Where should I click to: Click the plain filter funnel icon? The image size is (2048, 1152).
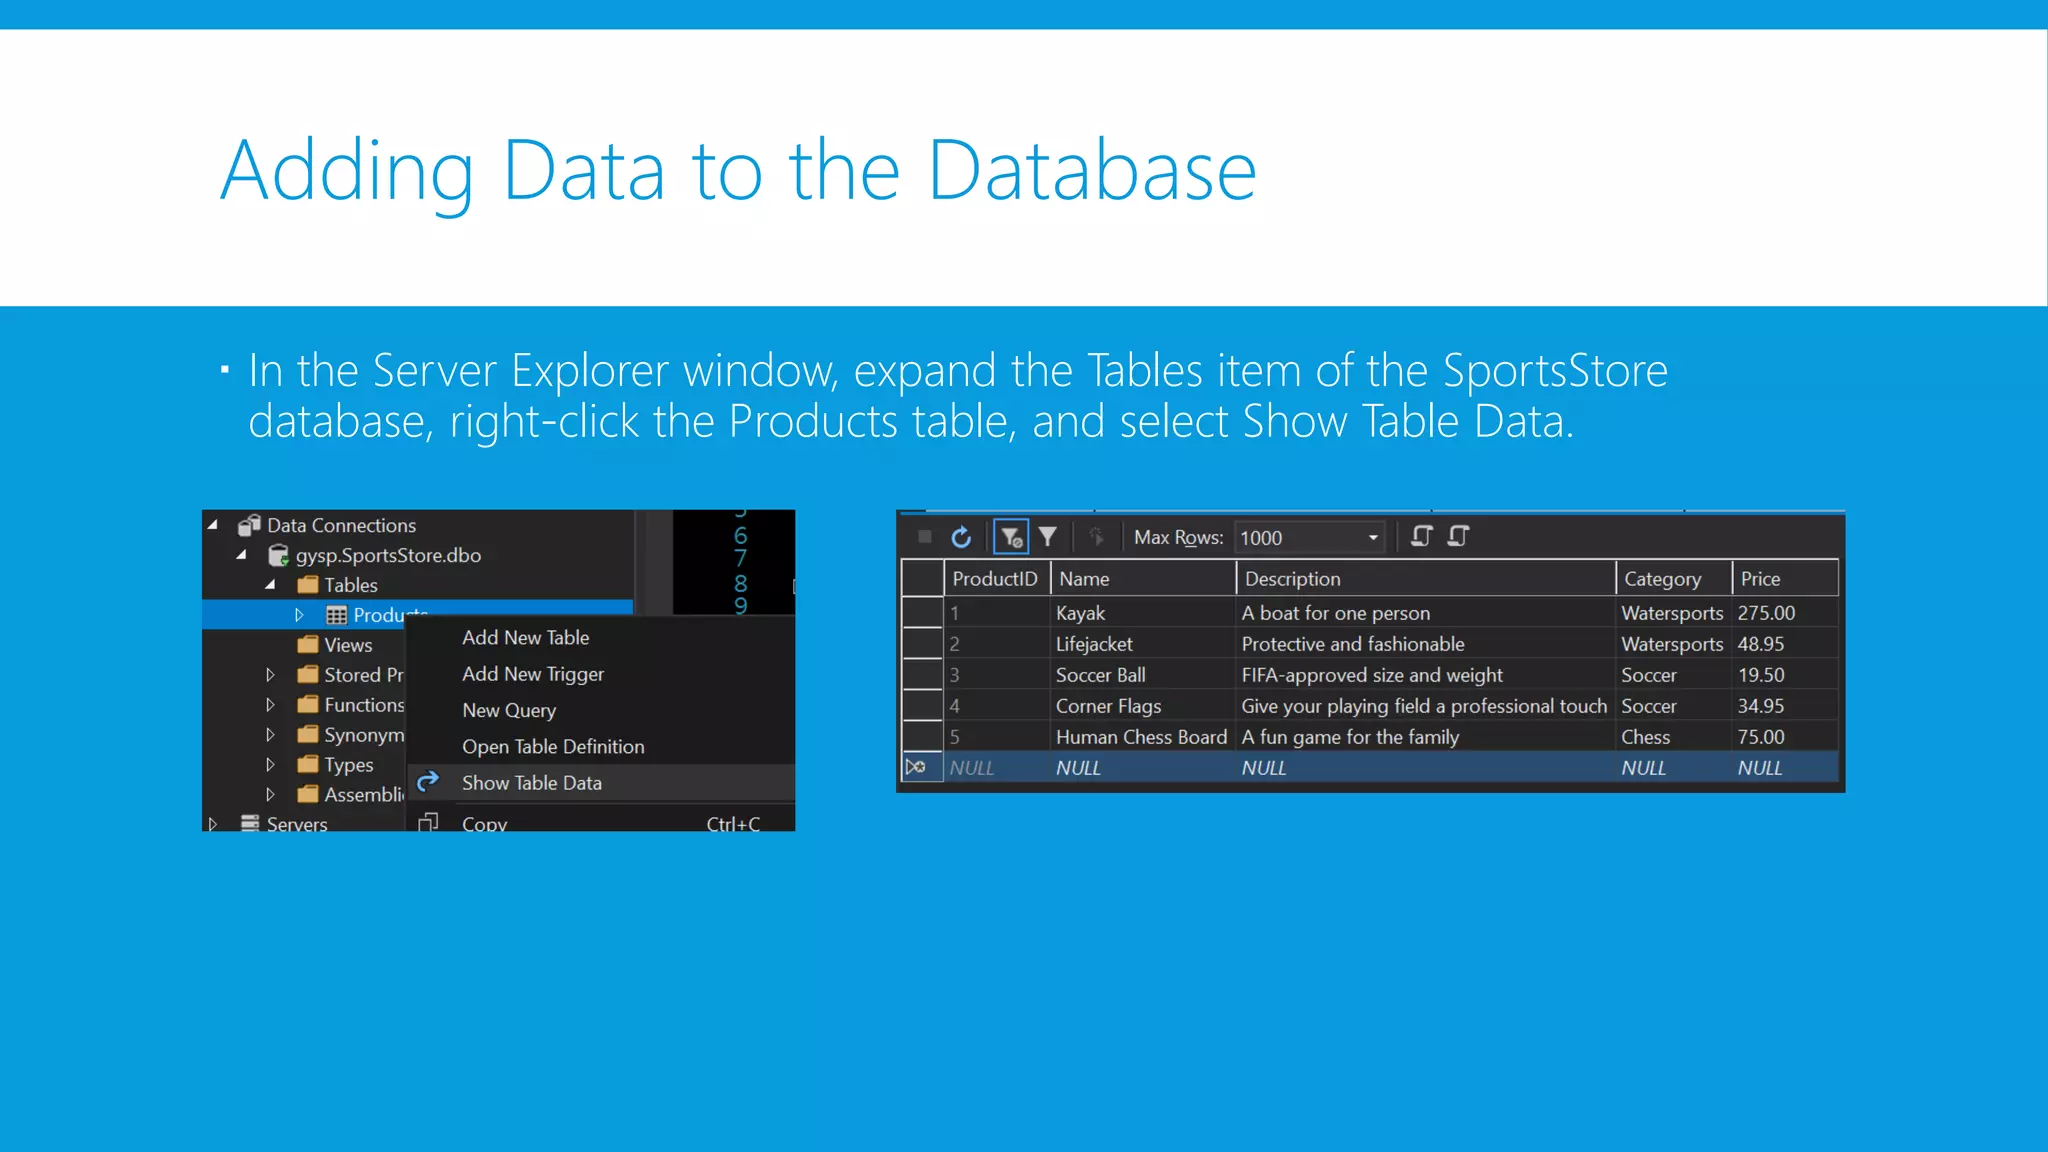1047,537
